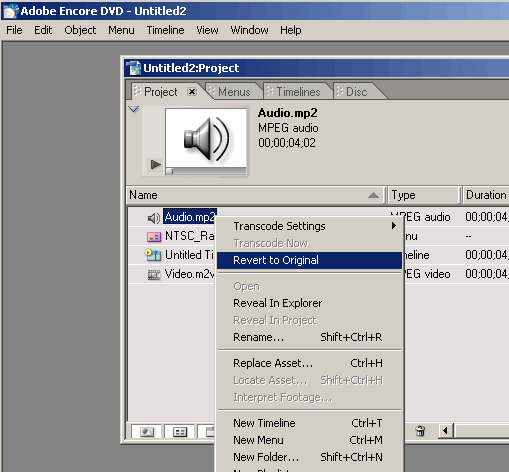This screenshot has height=472, width=509.
Task: Click the 00;00;04 duration of Video.m2v
Action: pyautogui.click(x=487, y=274)
